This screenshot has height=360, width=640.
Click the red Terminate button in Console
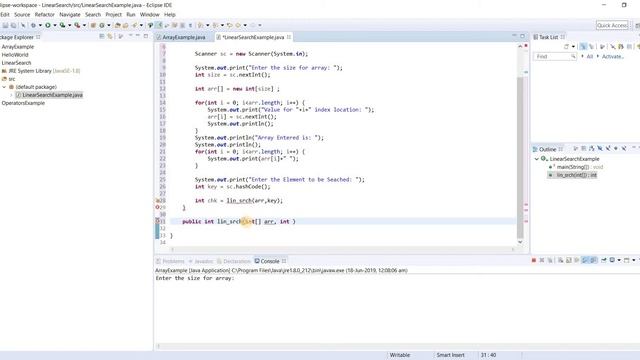[534, 260]
